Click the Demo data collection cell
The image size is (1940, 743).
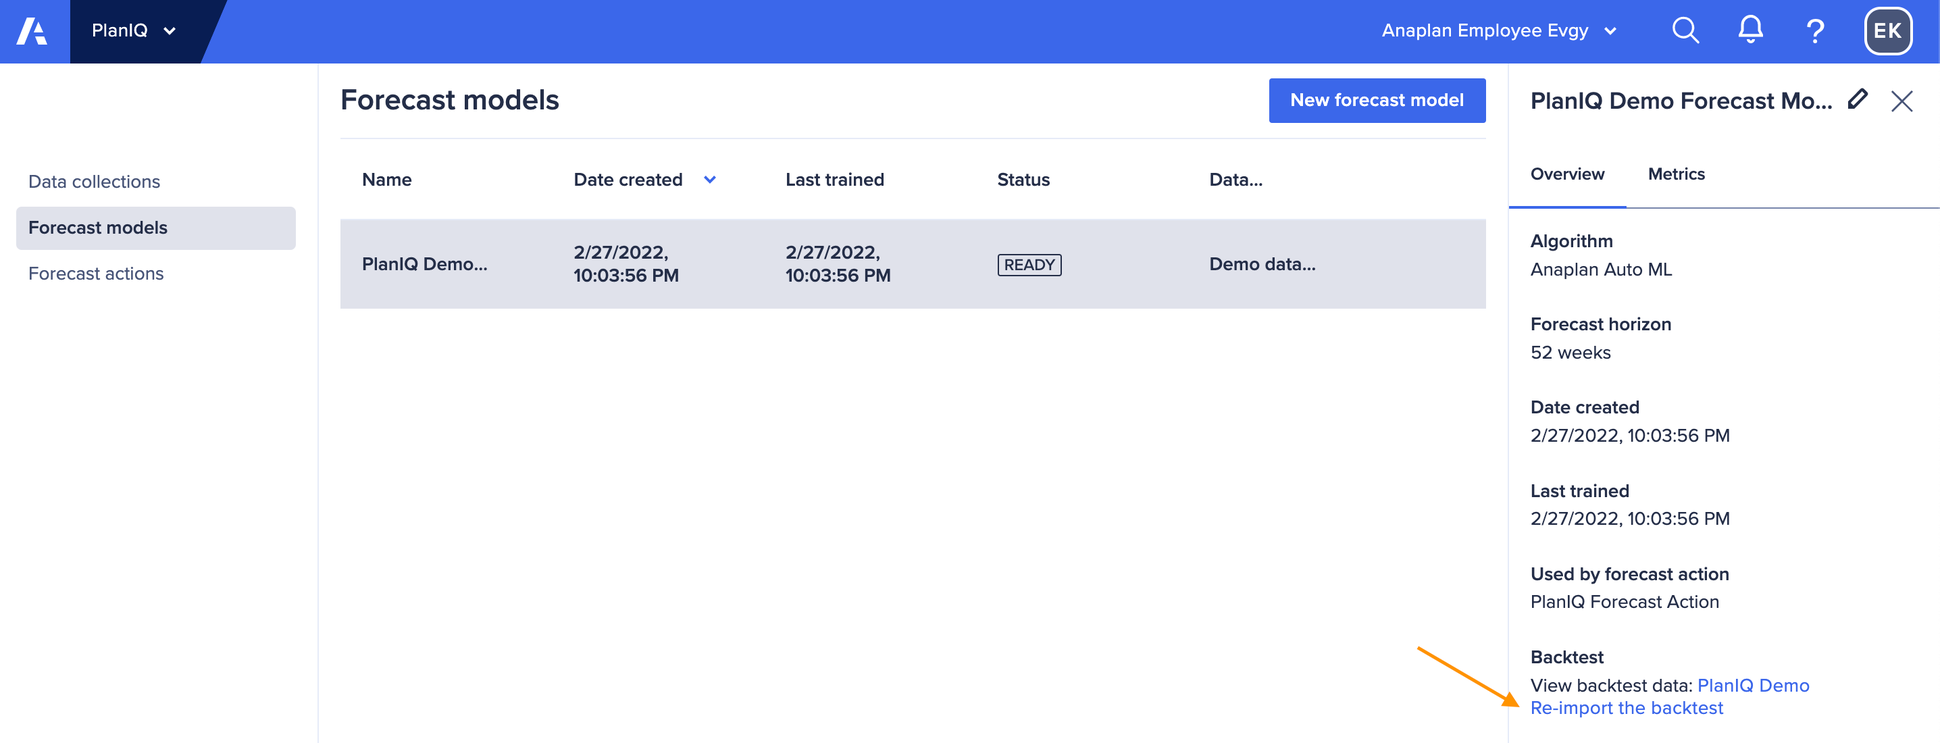coord(1262,264)
